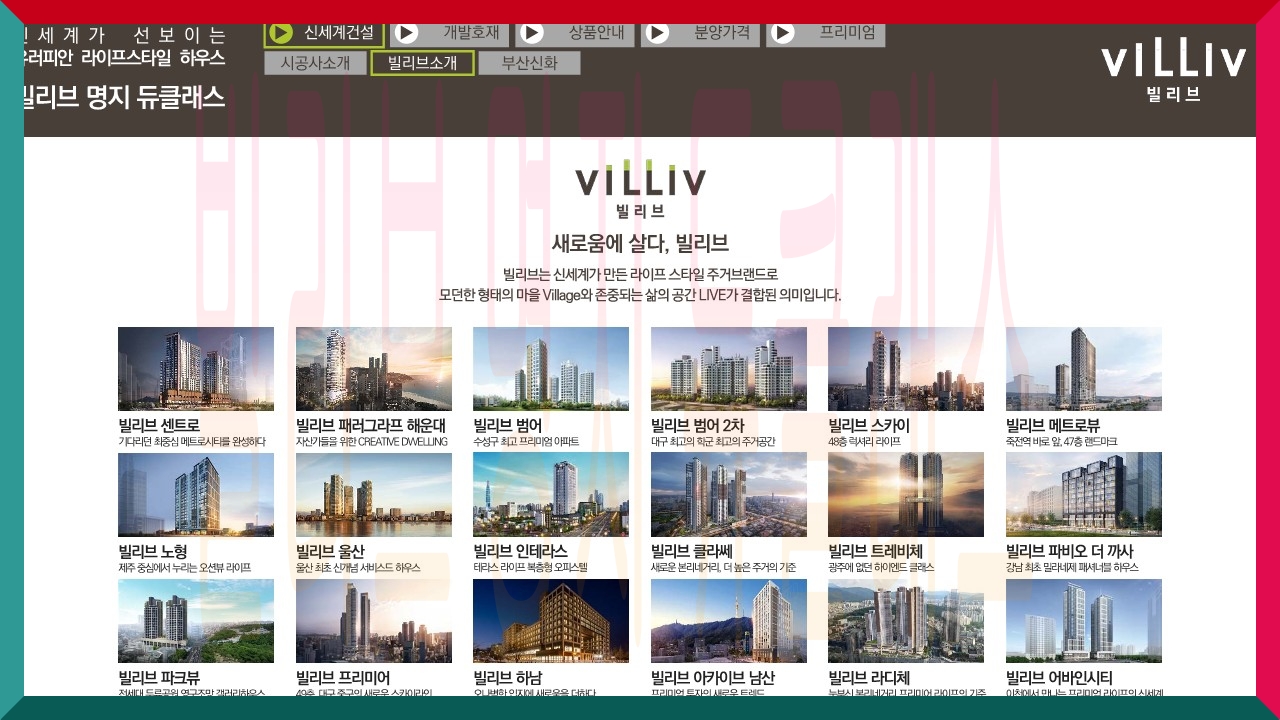Open the 빌리브 울산 thumbnail
Image resolution: width=1280 pixels, height=720 pixels.
pos(374,495)
